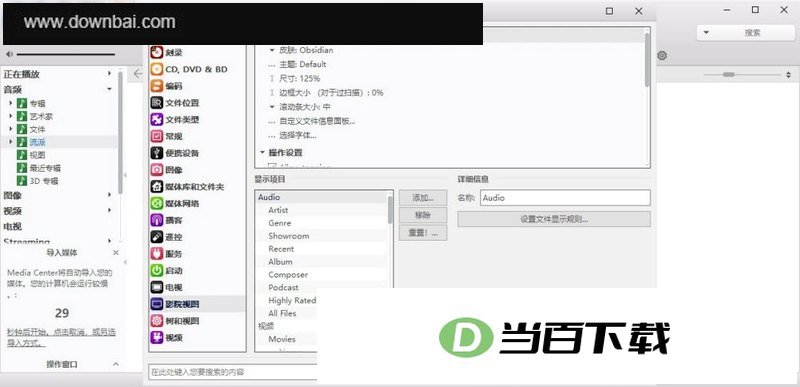Change the 主题: Default theme setting
Screen dimensions: 800x387
tap(303, 65)
